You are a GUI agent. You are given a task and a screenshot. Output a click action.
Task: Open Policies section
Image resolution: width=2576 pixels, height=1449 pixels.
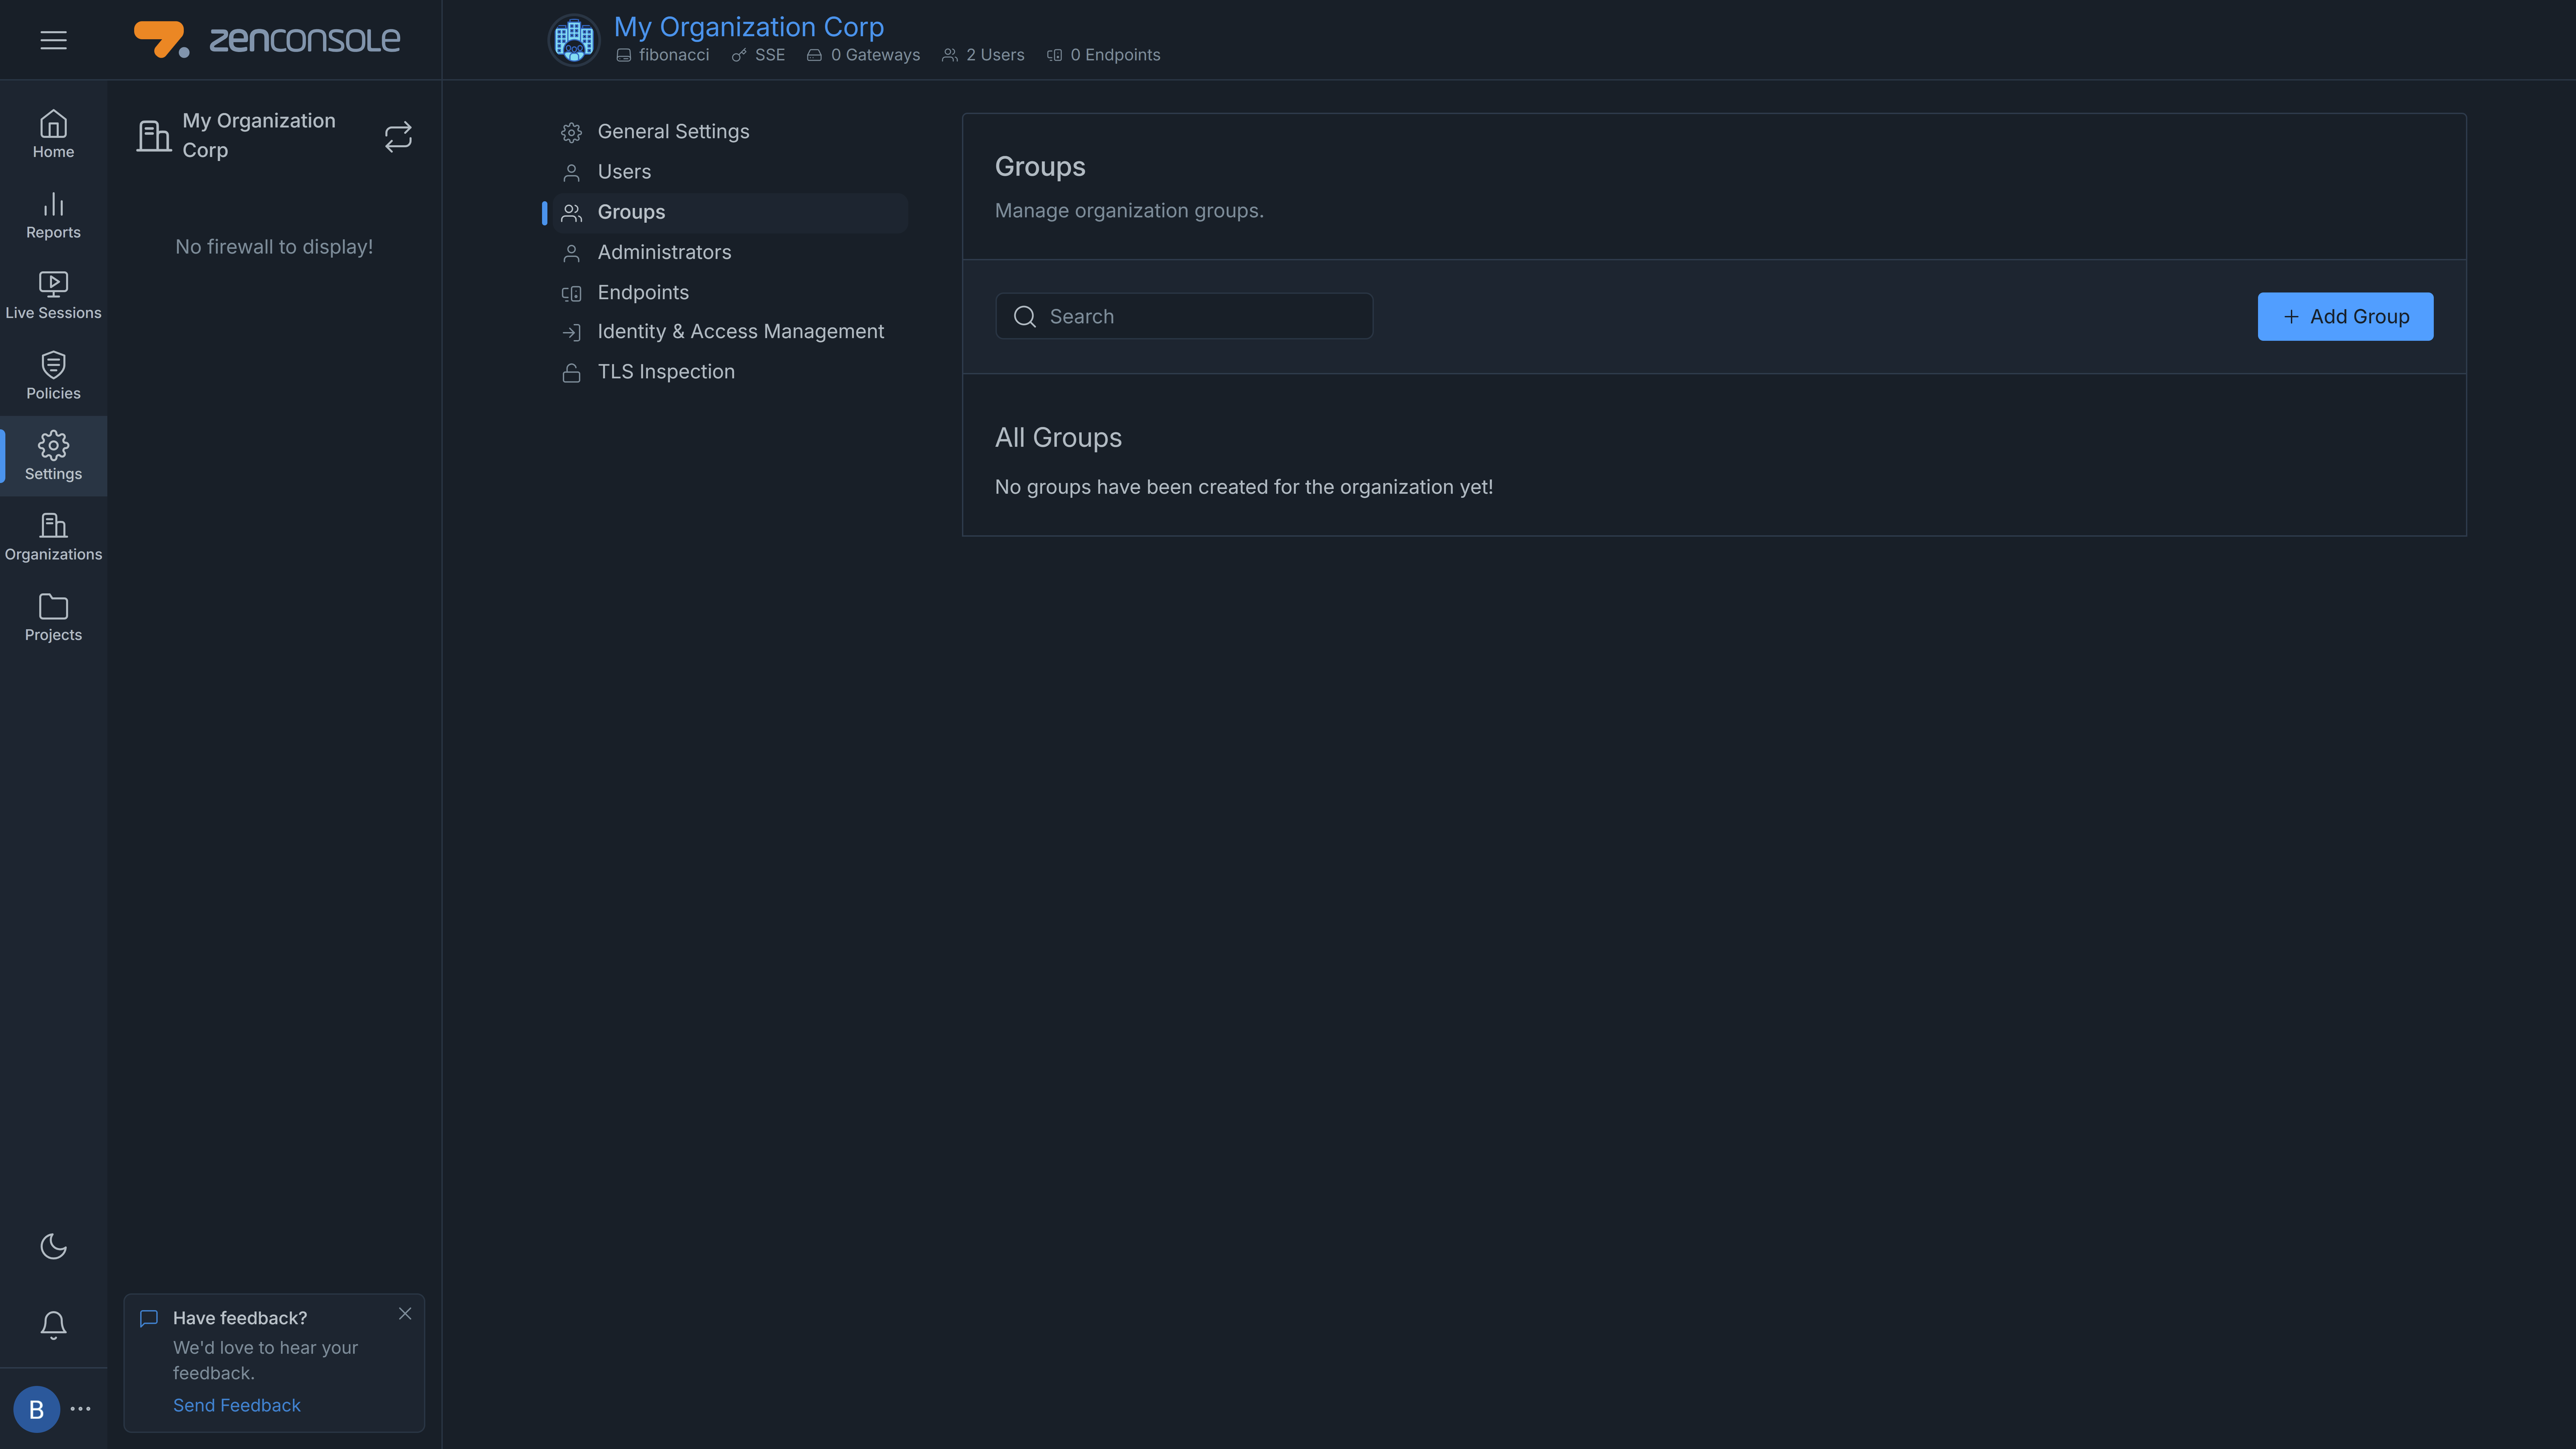tap(53, 376)
